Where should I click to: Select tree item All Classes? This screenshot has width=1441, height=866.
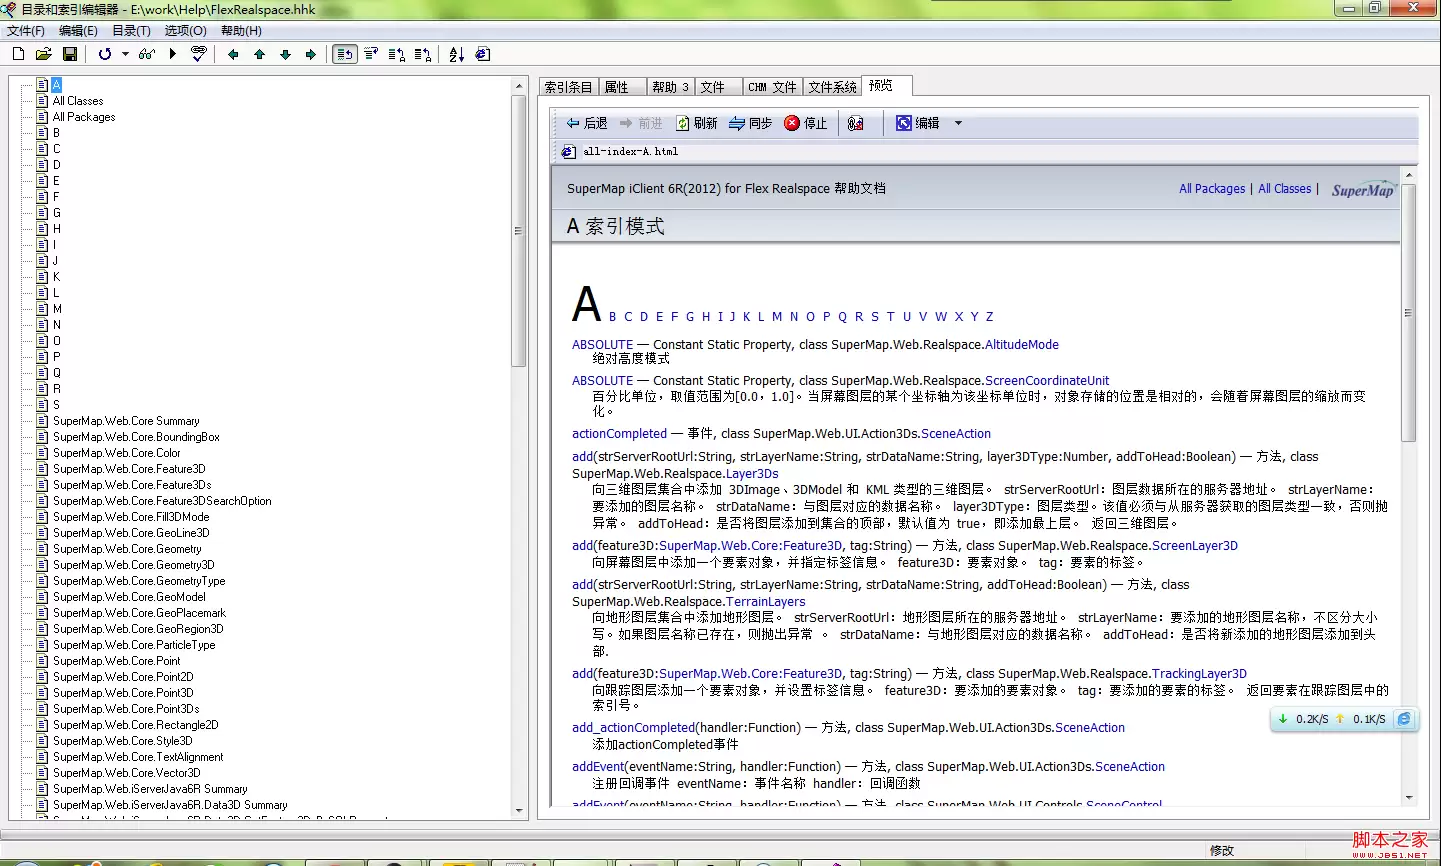coord(78,101)
